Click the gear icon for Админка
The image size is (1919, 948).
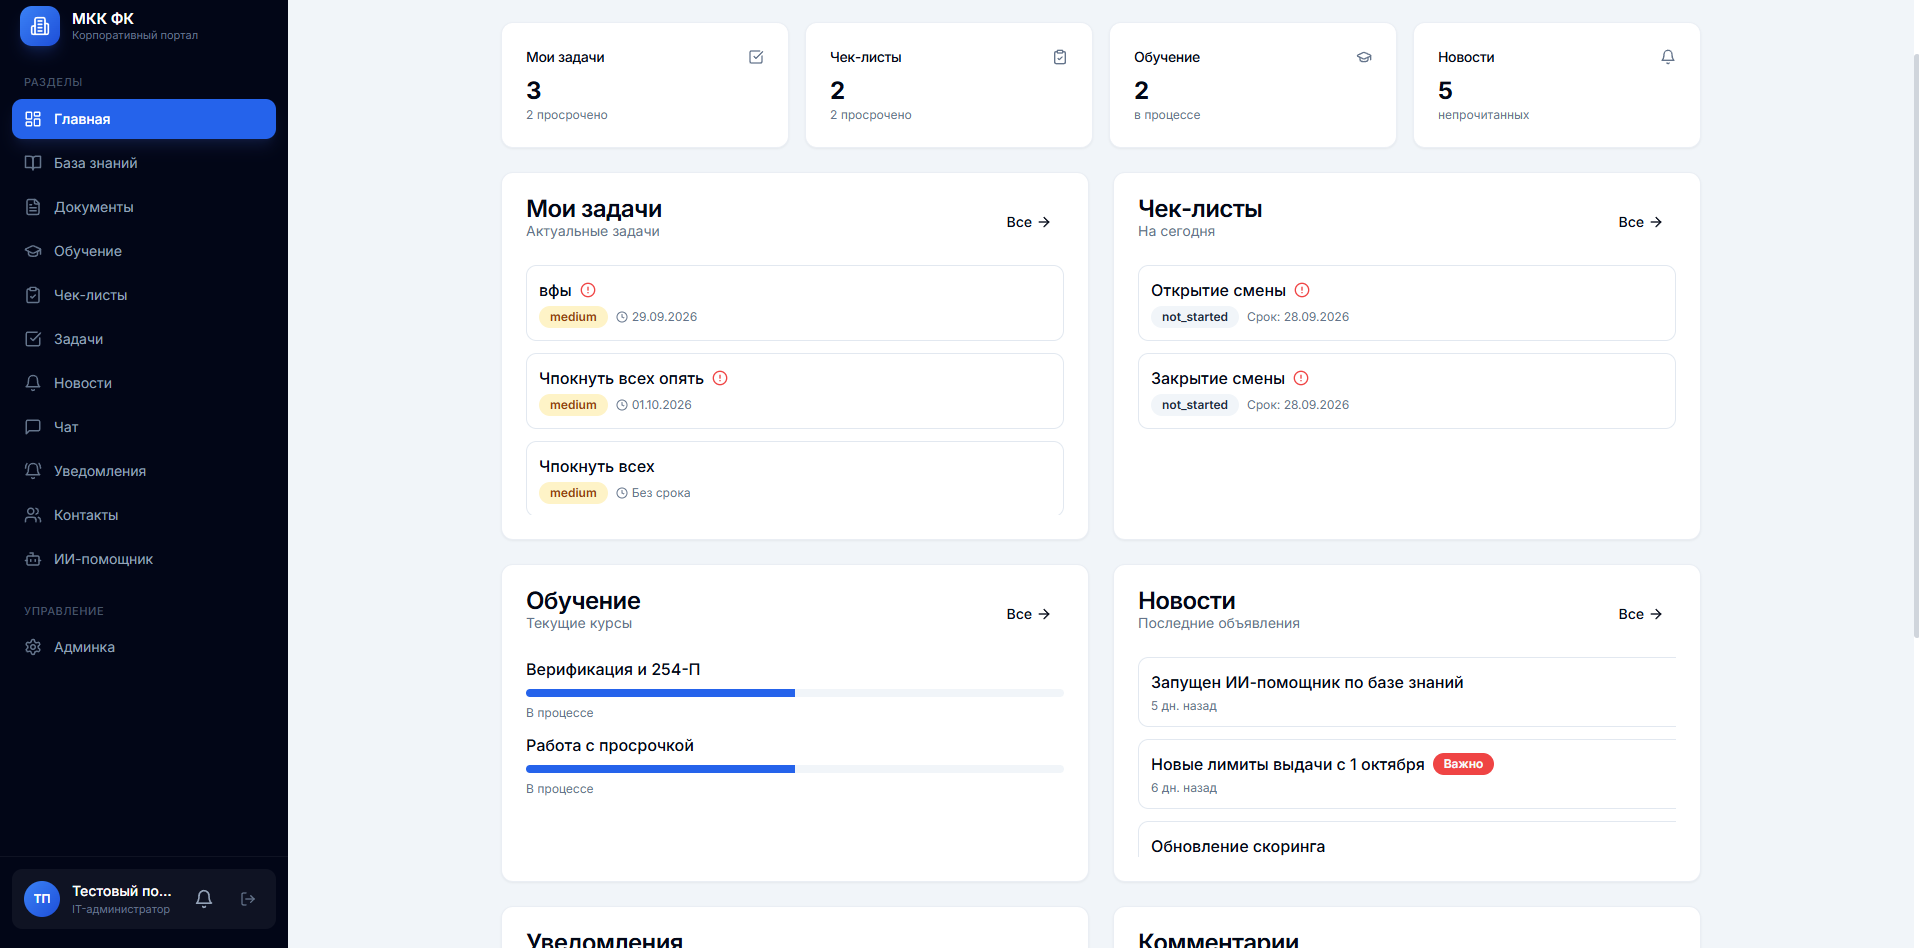click(x=33, y=647)
